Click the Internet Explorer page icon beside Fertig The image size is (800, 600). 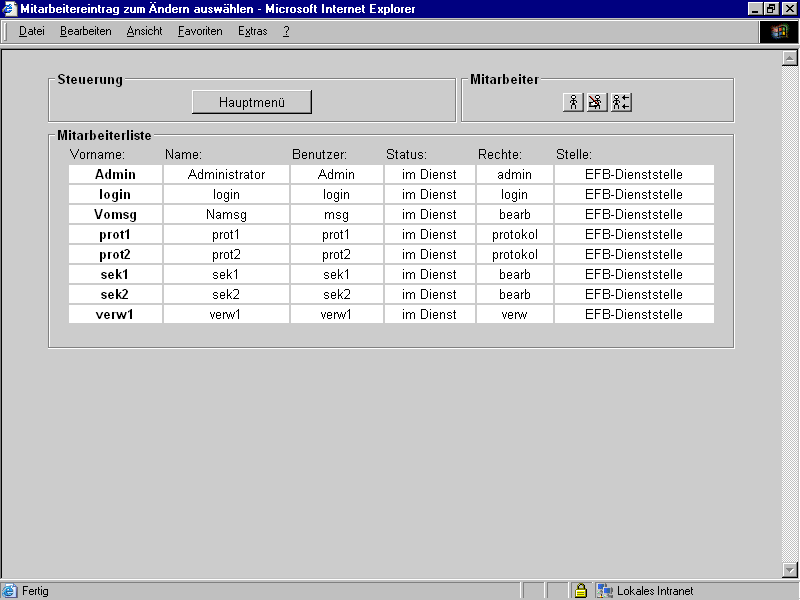(10, 591)
